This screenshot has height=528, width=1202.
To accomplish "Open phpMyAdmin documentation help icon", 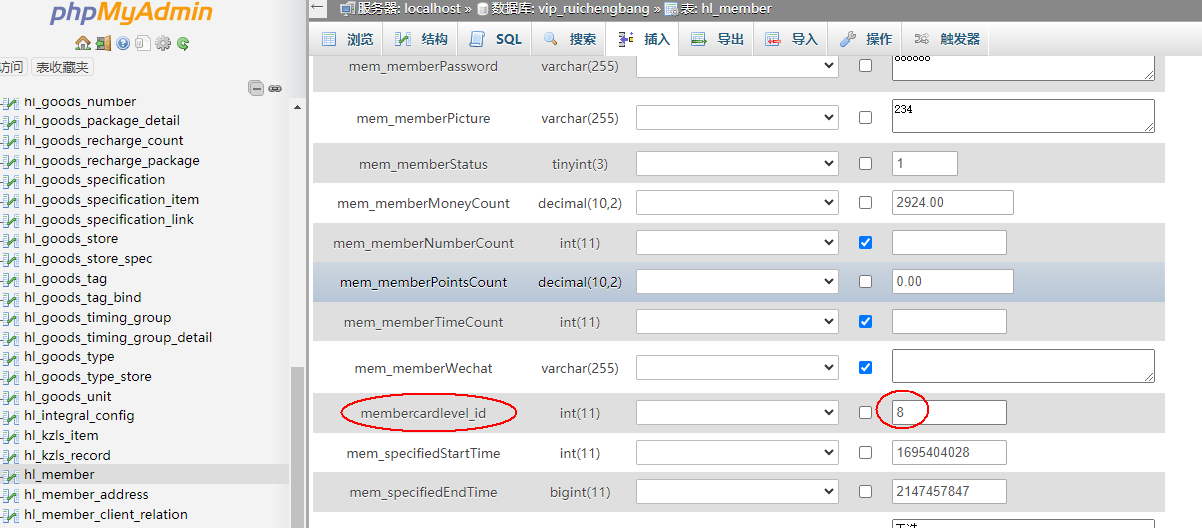I will click(x=123, y=43).
